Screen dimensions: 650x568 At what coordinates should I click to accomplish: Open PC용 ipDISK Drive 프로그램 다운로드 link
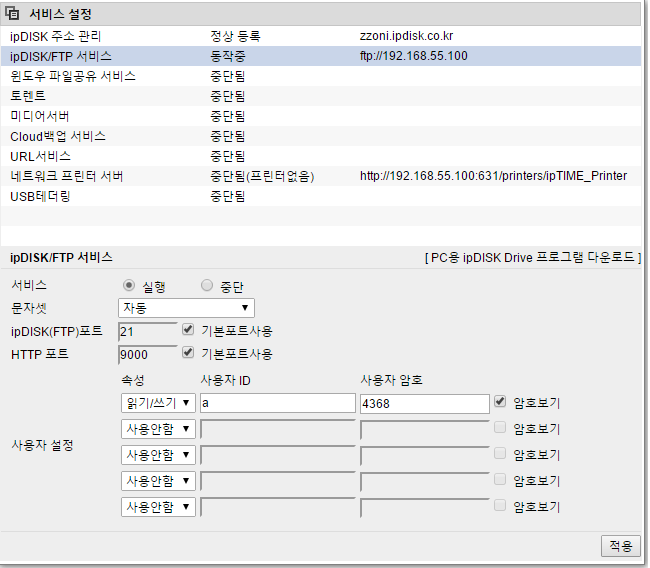[533, 257]
